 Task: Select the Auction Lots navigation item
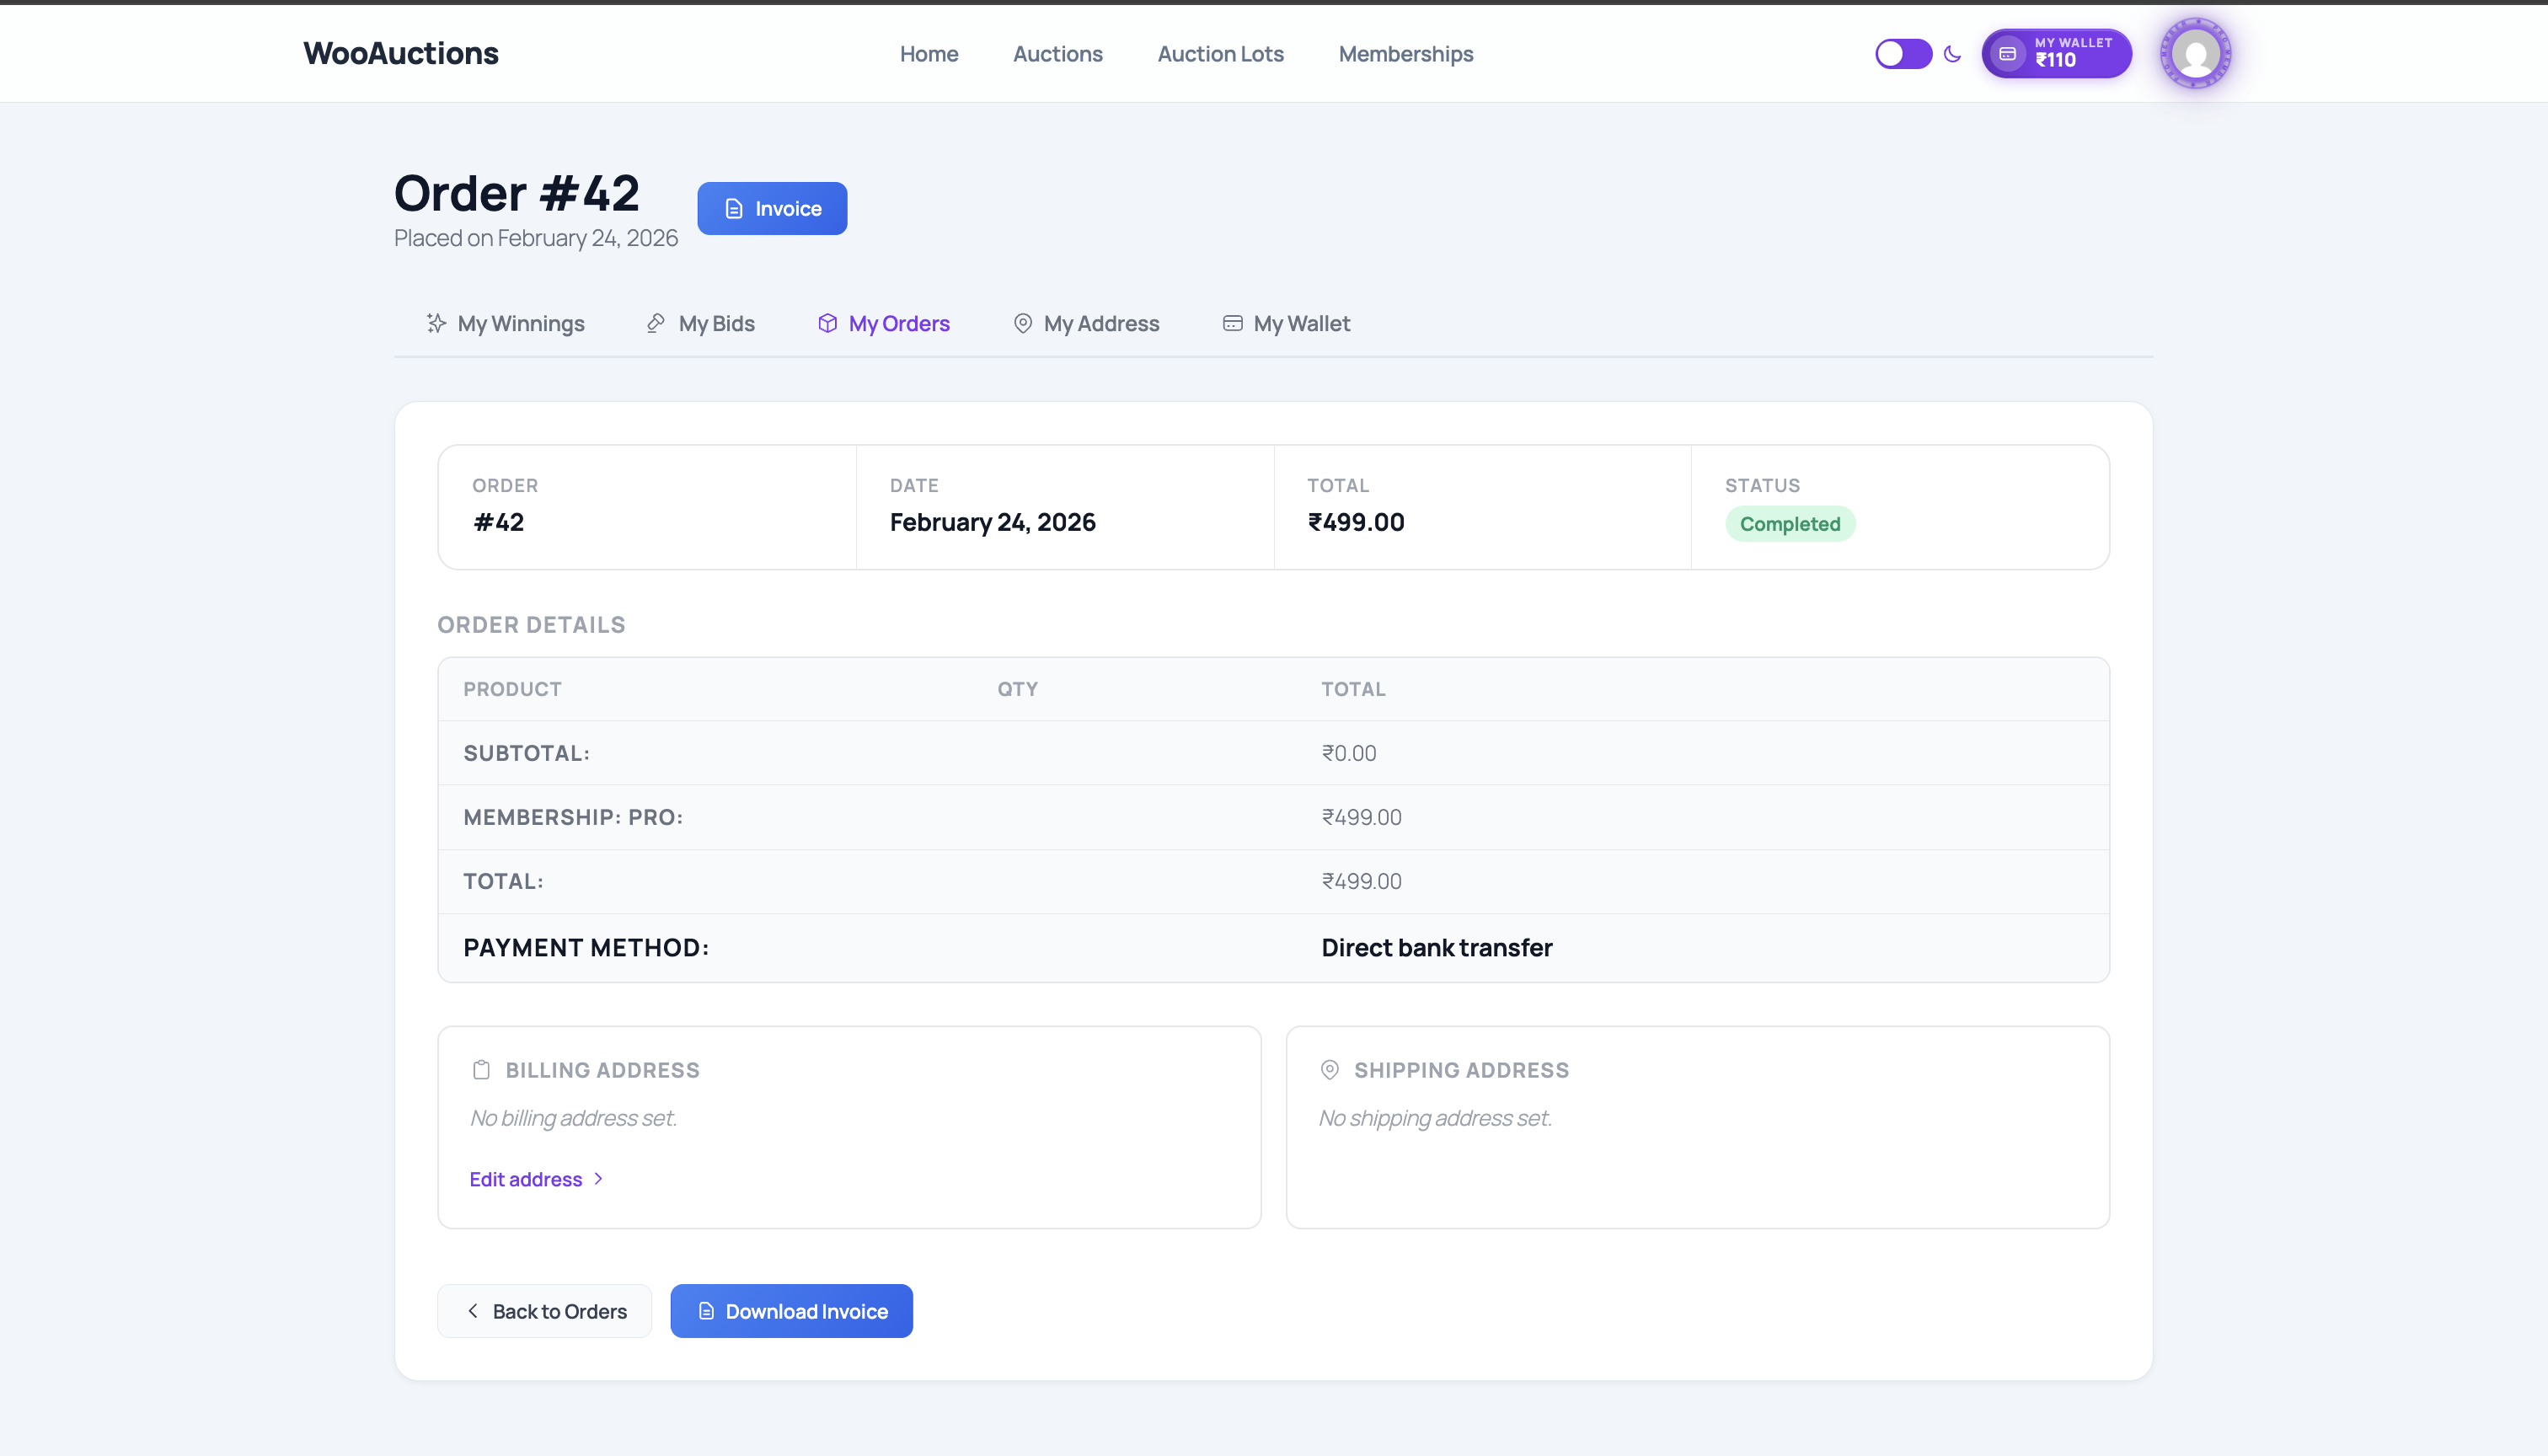point(1220,54)
